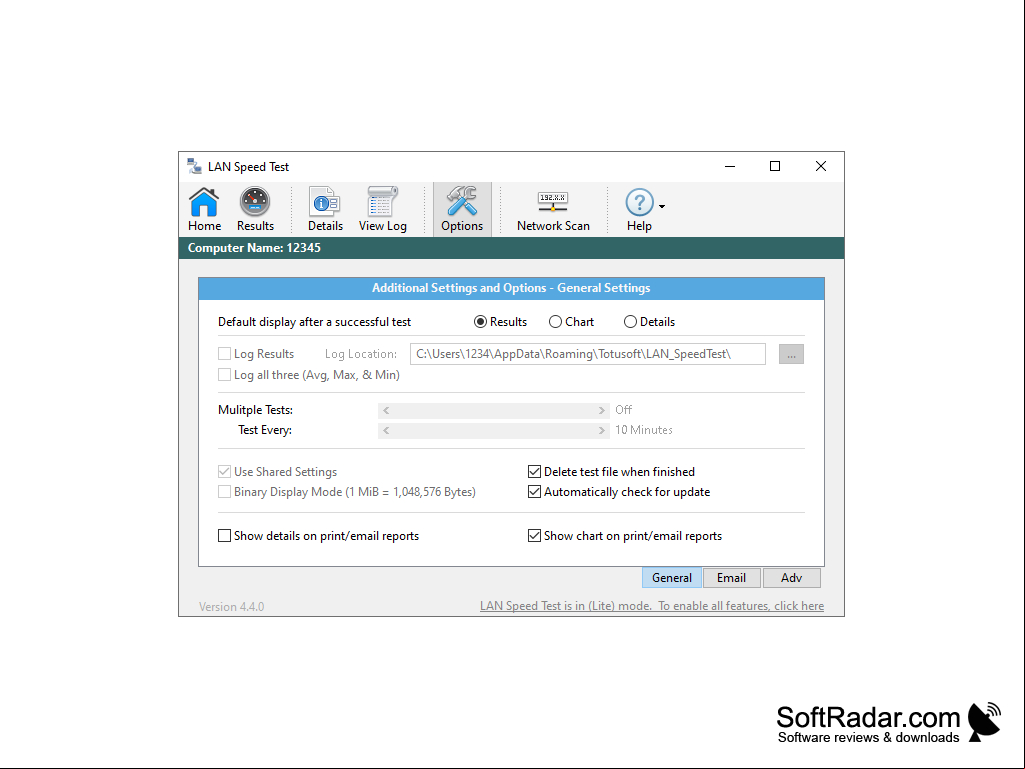Click the Lite mode enable features link

pos(652,606)
